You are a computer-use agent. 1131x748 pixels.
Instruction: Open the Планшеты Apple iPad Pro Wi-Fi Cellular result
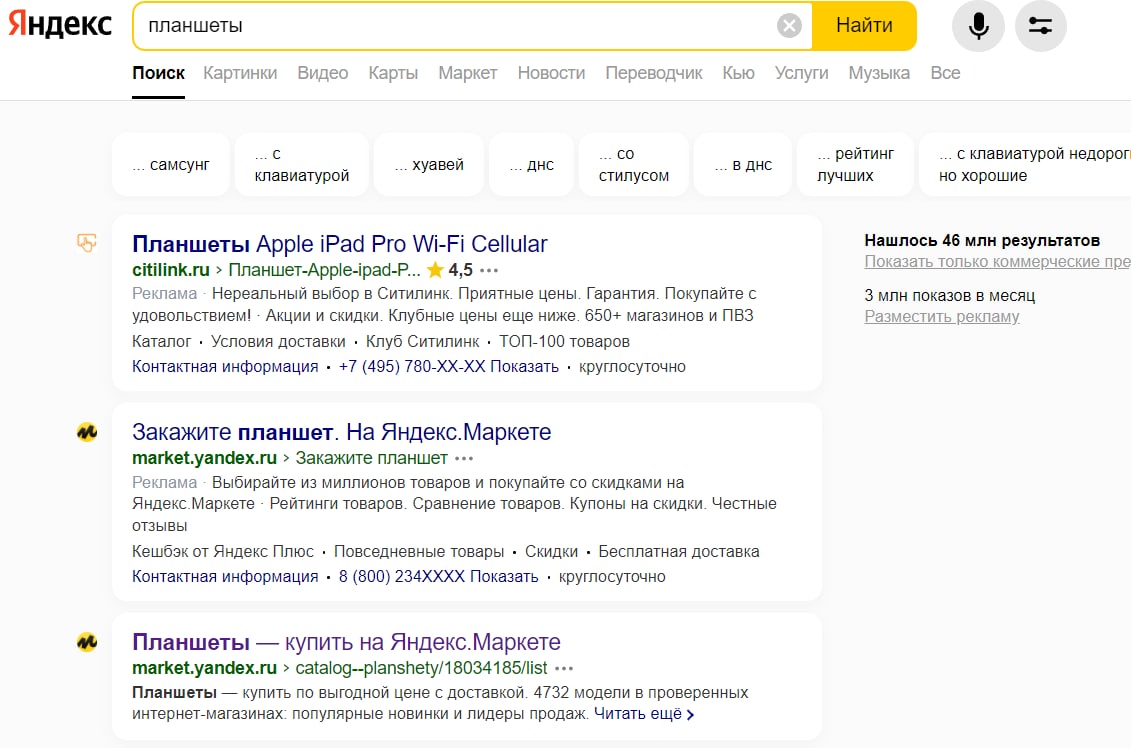coord(340,244)
